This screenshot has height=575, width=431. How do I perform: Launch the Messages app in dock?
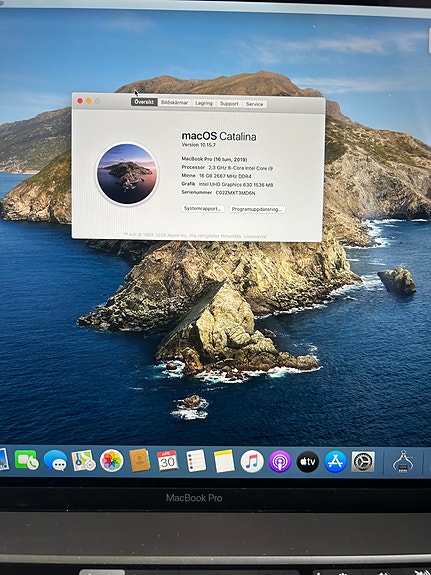tap(55, 460)
